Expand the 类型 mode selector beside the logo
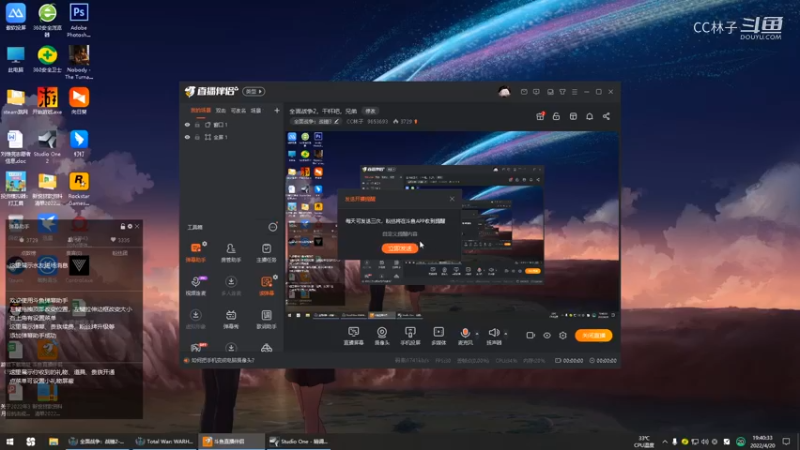Viewport: 800px width, 450px height. (254, 91)
